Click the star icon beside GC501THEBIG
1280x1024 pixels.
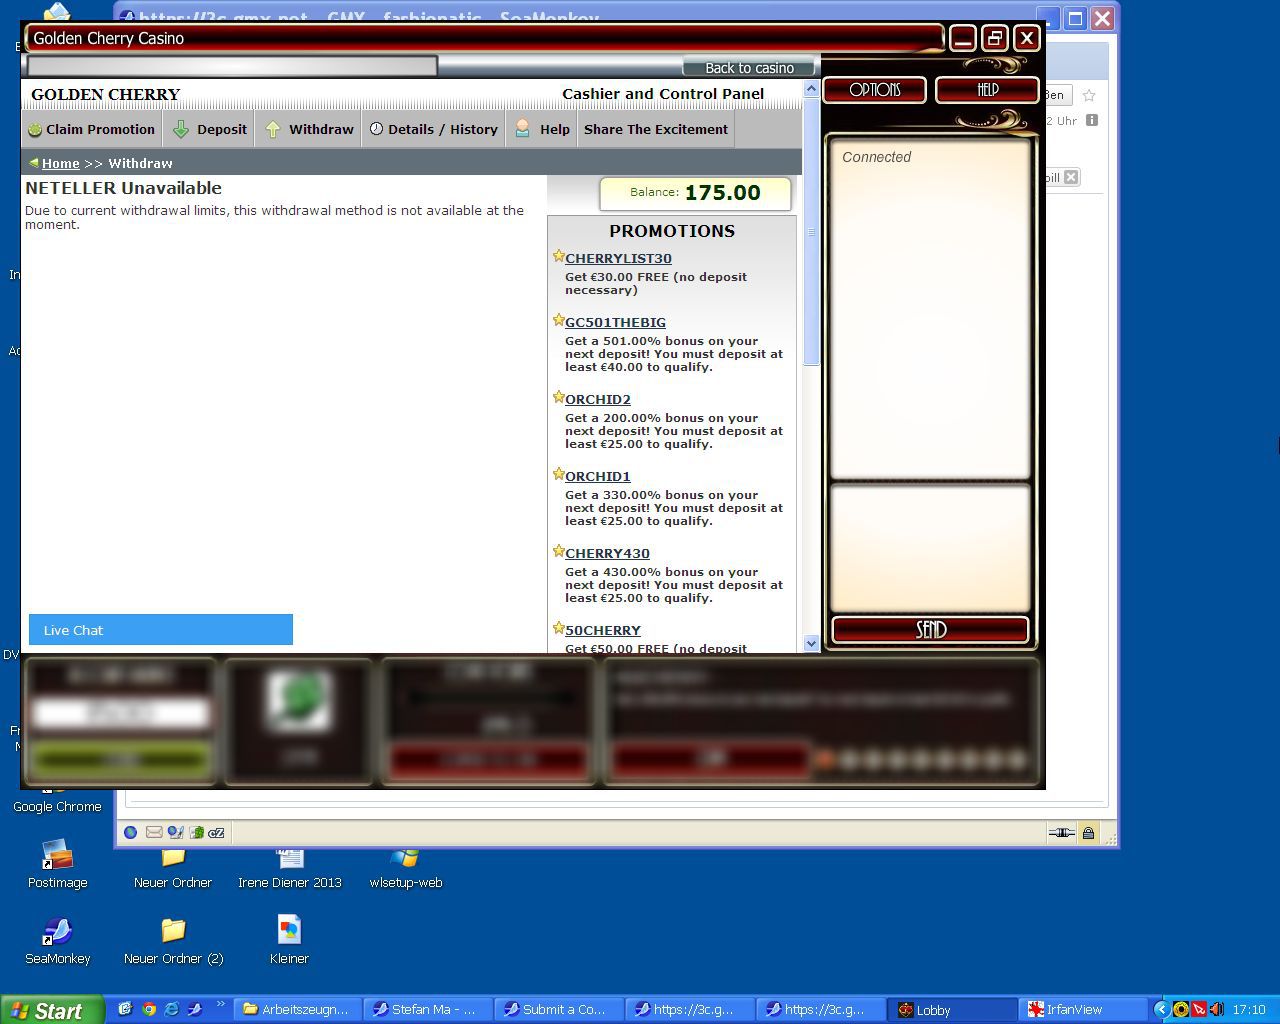click(558, 320)
